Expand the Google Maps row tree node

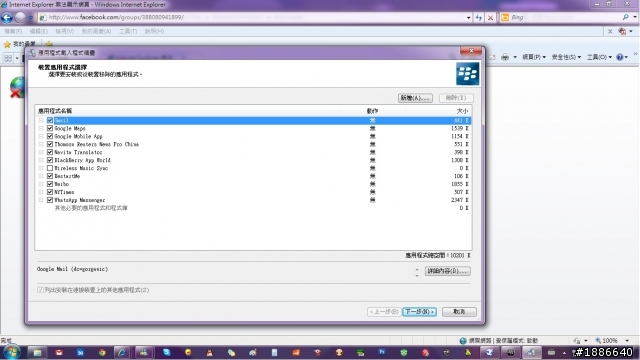click(x=41, y=128)
